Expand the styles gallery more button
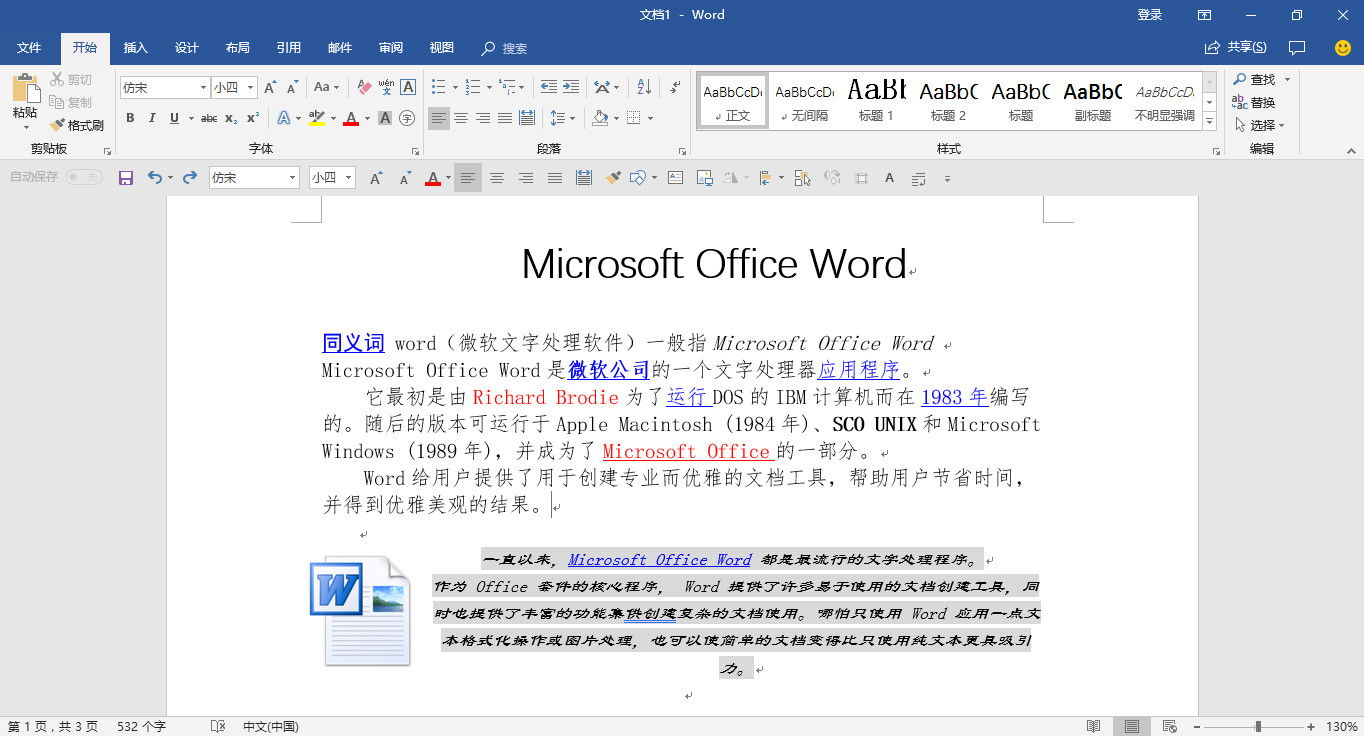Screen dimensions: 1364x736 (x=1209, y=121)
